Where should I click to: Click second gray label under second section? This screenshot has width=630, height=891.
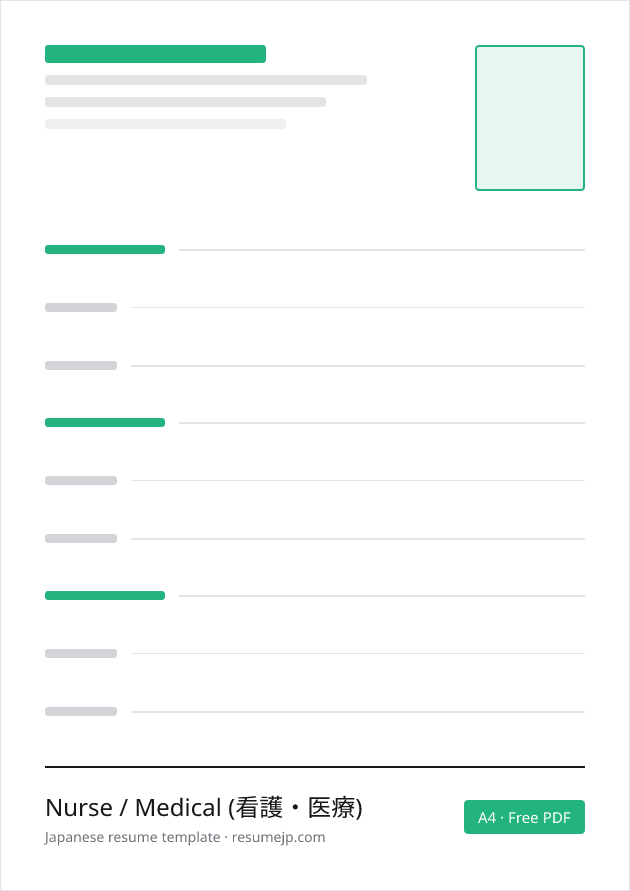point(81,539)
